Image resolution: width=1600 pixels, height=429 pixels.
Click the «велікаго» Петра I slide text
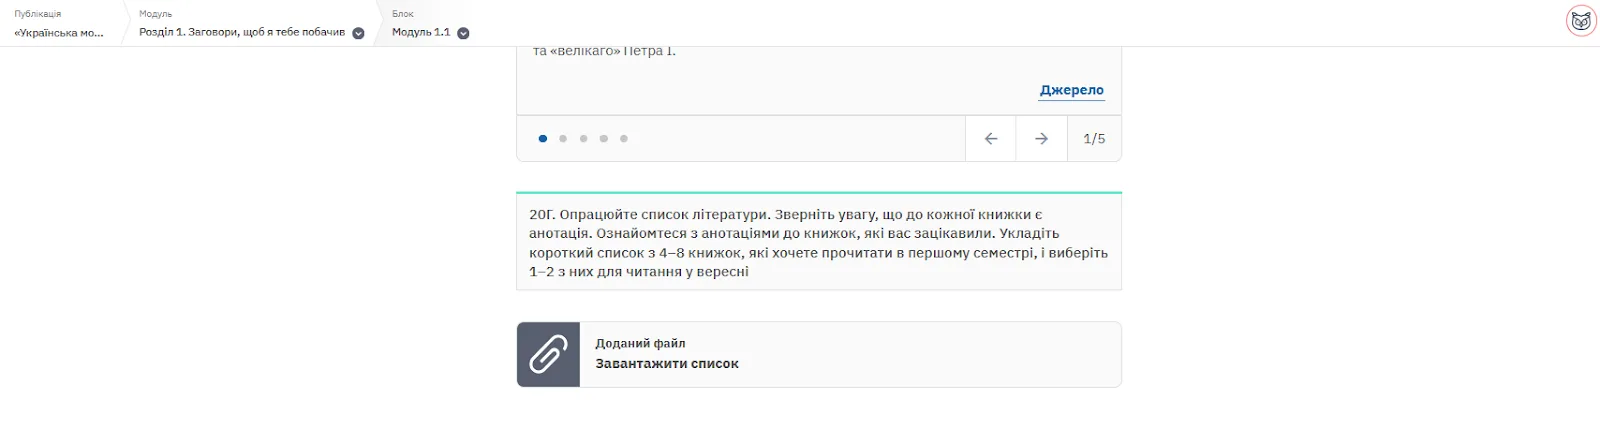coord(604,51)
